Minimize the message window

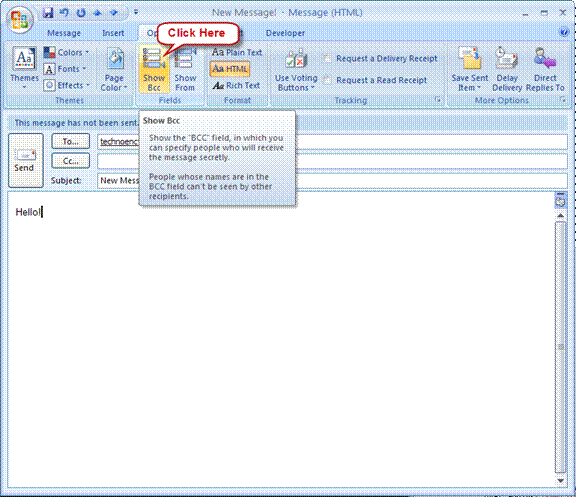[x=525, y=13]
